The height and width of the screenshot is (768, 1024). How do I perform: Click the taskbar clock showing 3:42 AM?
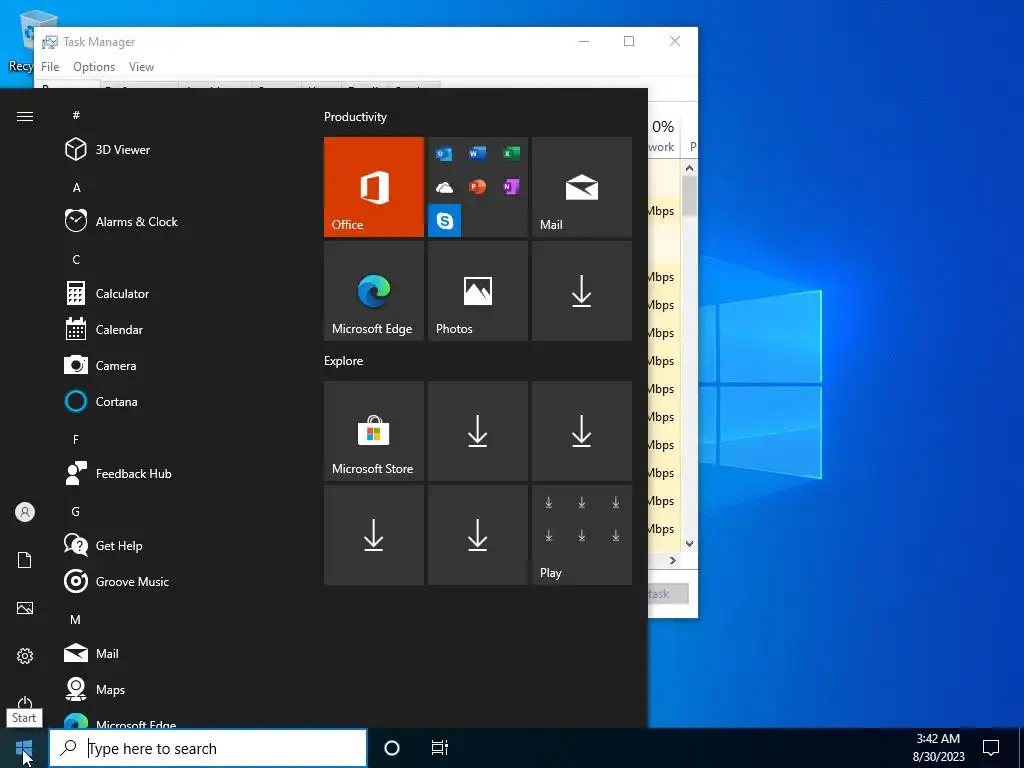tap(938, 748)
